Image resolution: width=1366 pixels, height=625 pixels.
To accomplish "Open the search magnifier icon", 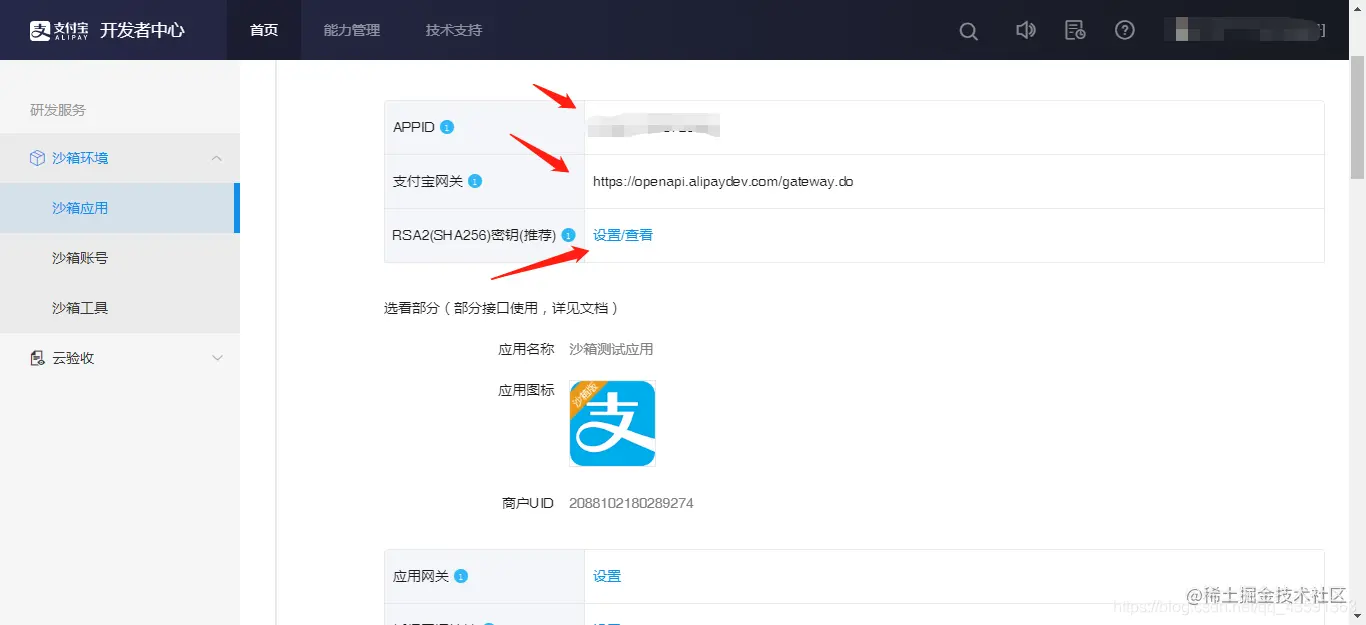I will (968, 31).
